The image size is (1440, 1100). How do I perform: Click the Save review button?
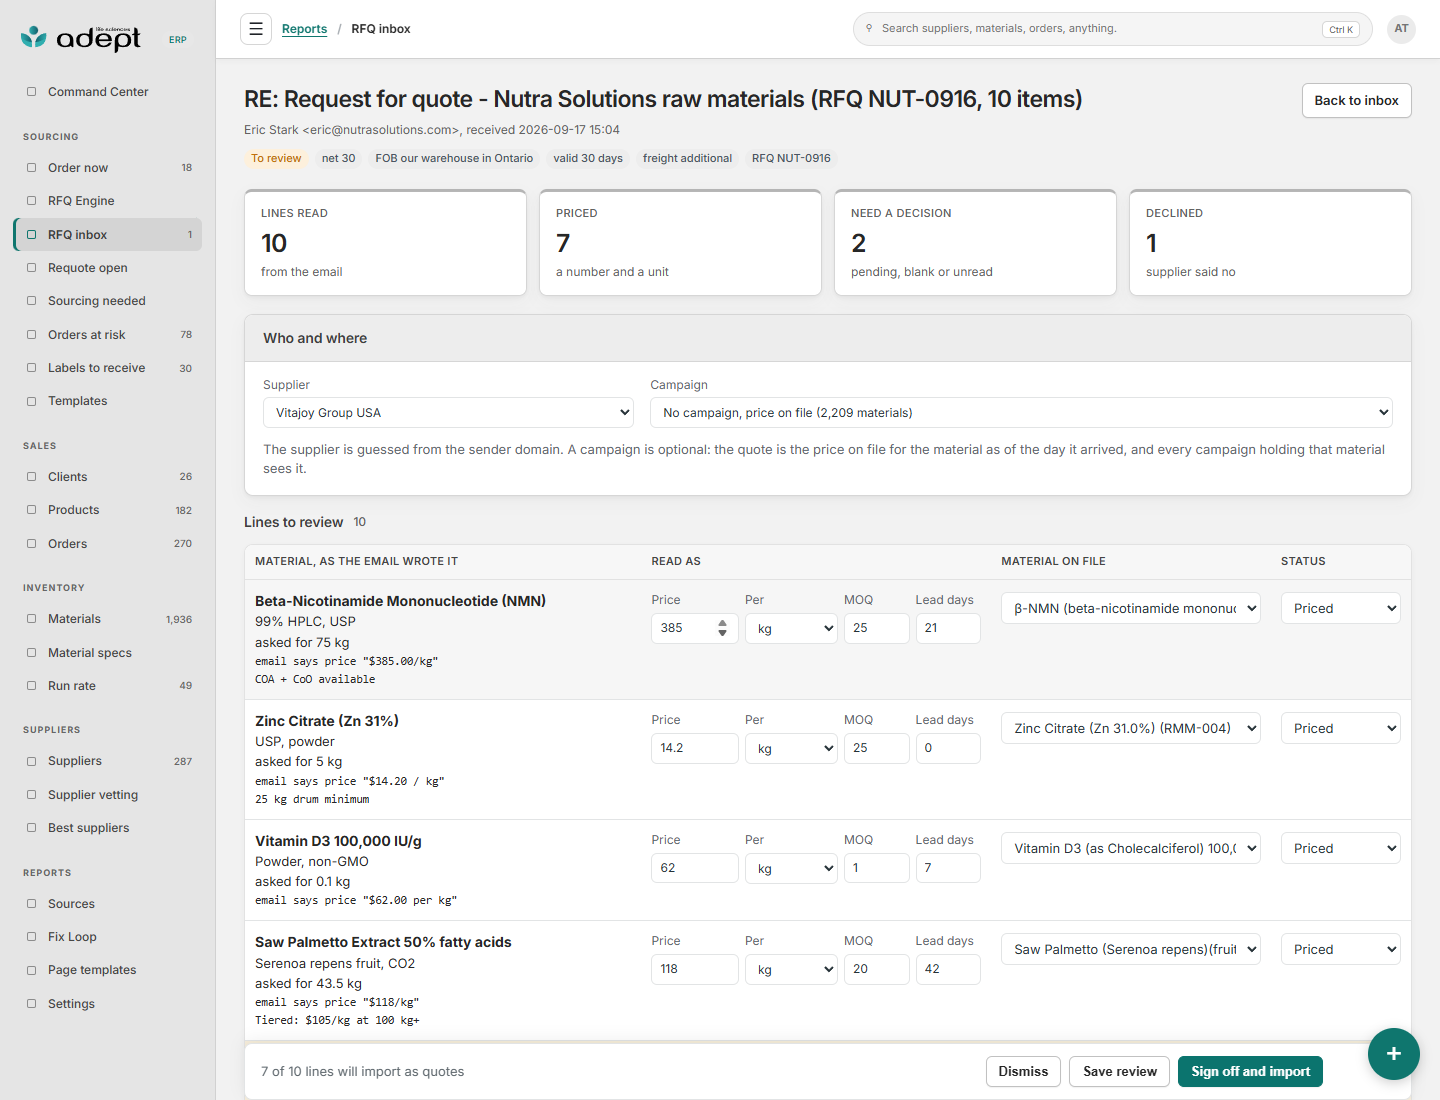(1120, 1072)
